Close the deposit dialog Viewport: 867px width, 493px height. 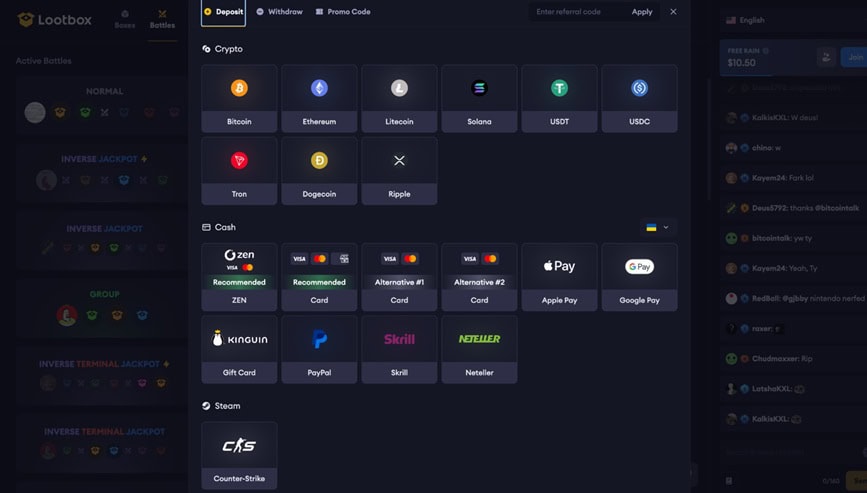[x=673, y=12]
